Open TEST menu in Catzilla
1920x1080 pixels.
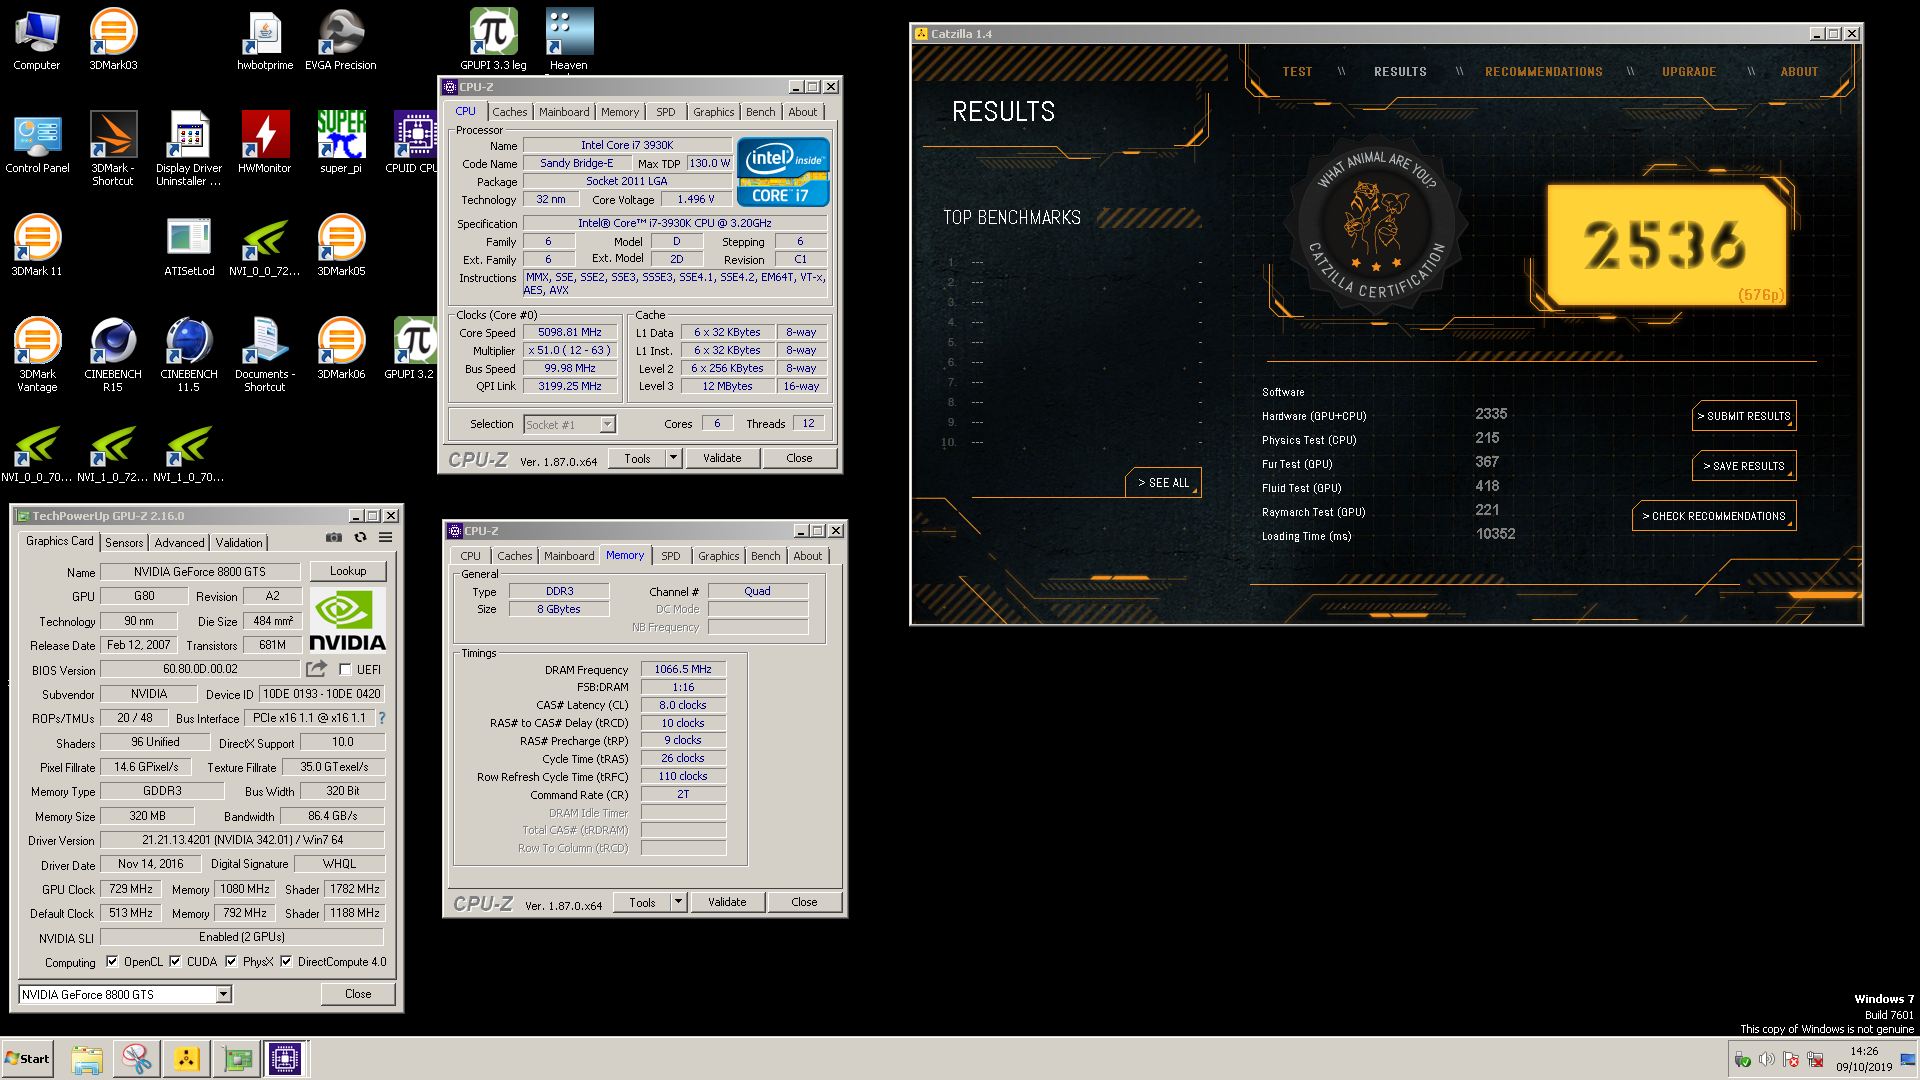[1297, 72]
